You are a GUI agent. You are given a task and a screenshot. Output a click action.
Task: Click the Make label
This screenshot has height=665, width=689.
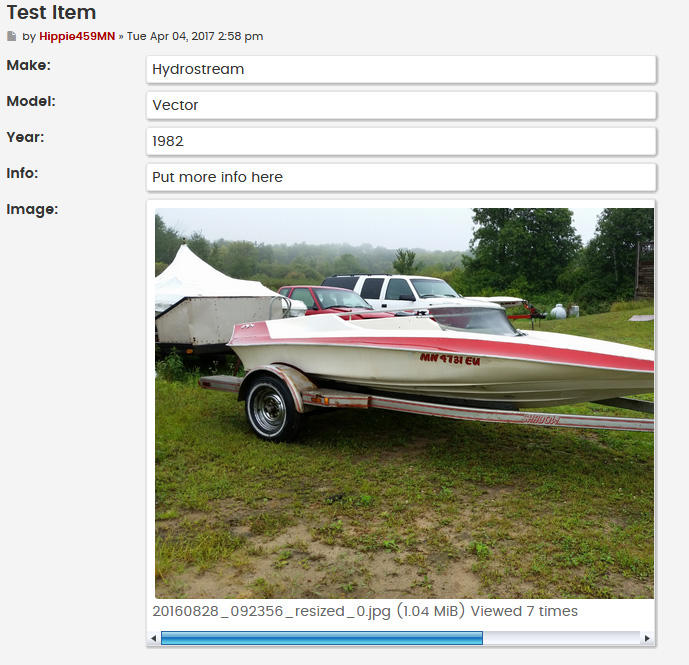29,65
